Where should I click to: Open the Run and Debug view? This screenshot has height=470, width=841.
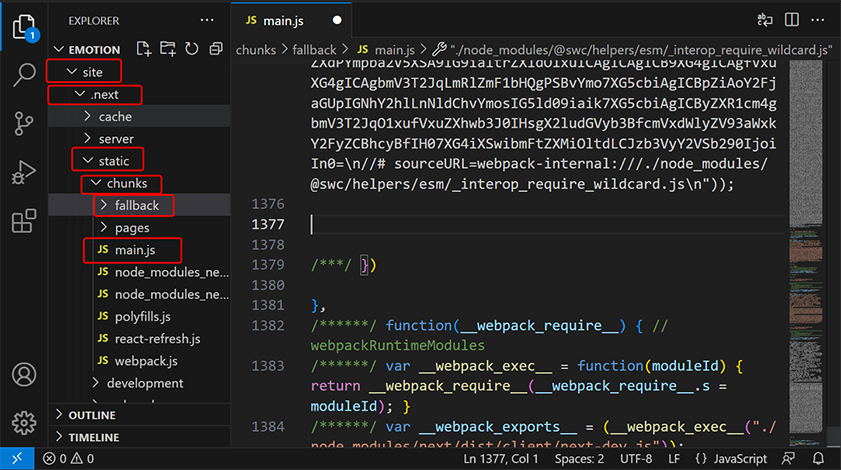[24, 173]
